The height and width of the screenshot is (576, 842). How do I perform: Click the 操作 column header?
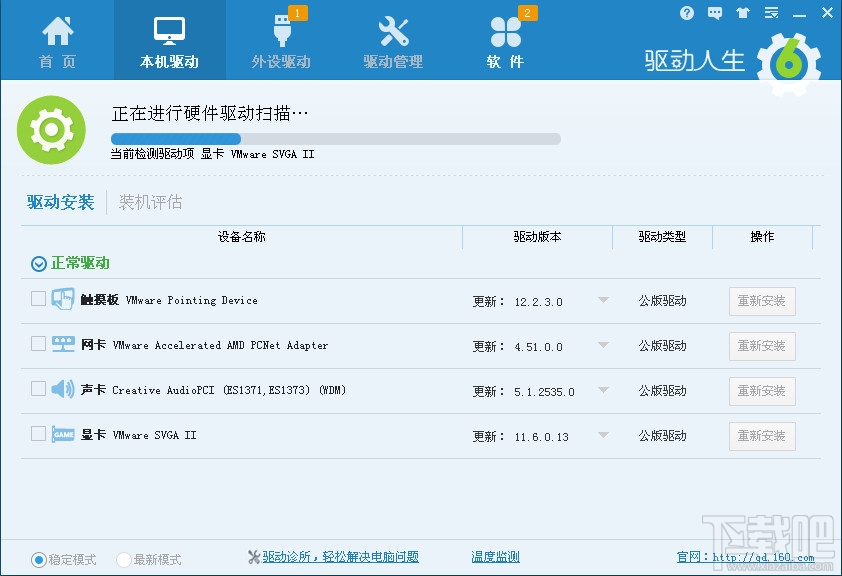click(x=763, y=237)
